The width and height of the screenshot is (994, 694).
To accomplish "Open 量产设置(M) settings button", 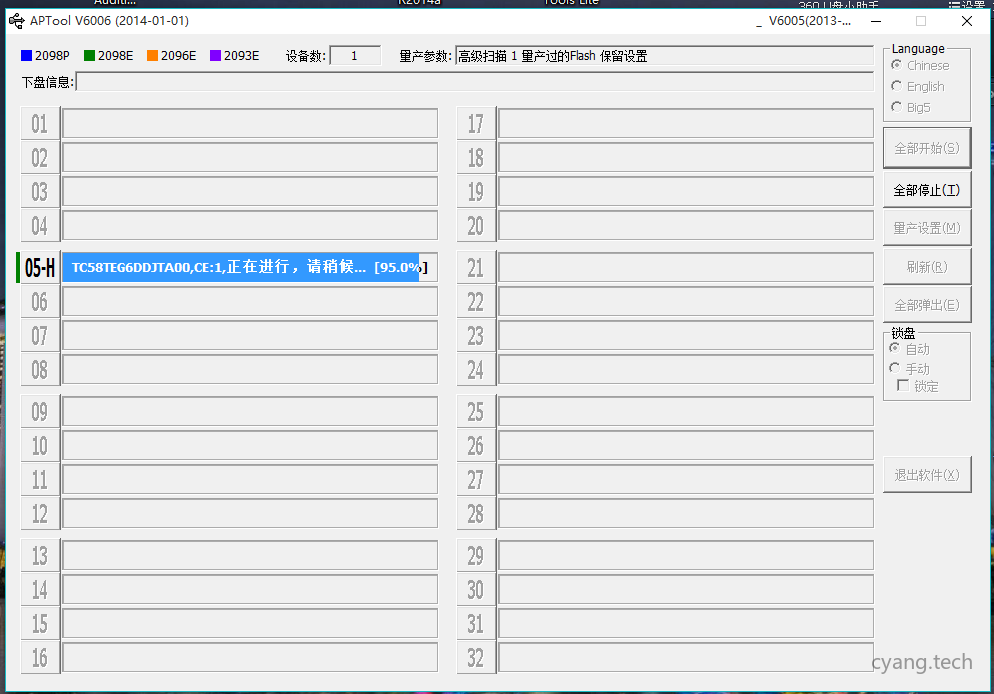I will (927, 228).
